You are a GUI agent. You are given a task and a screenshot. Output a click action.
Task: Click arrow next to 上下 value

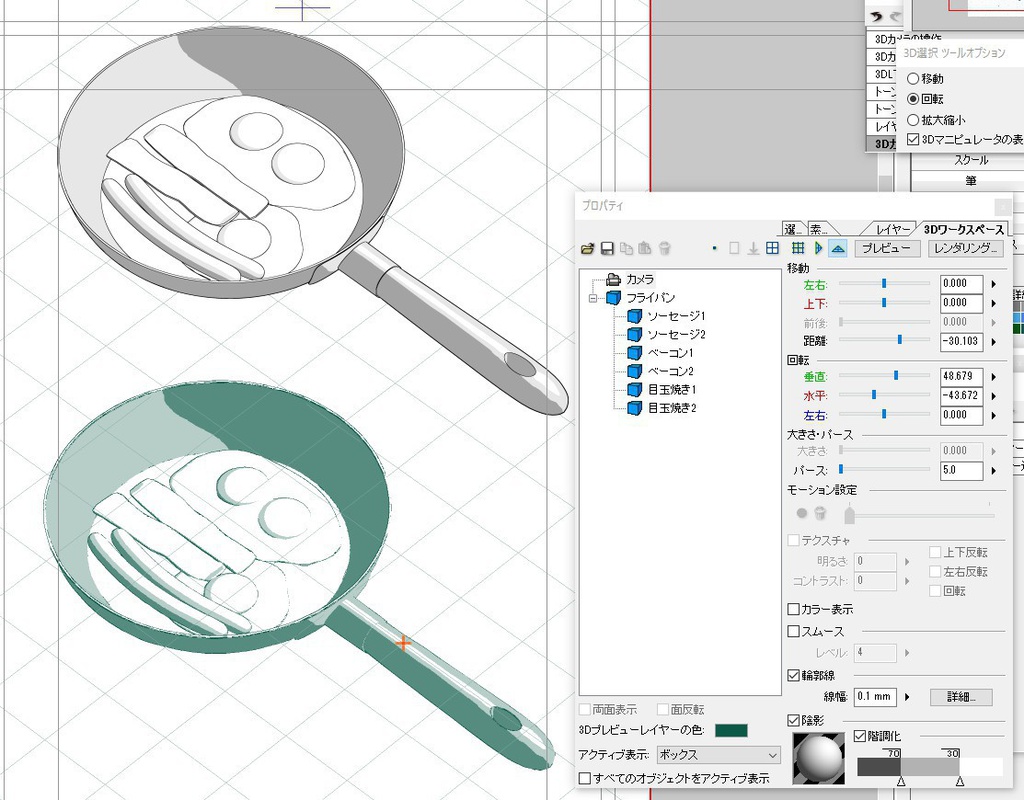point(994,303)
